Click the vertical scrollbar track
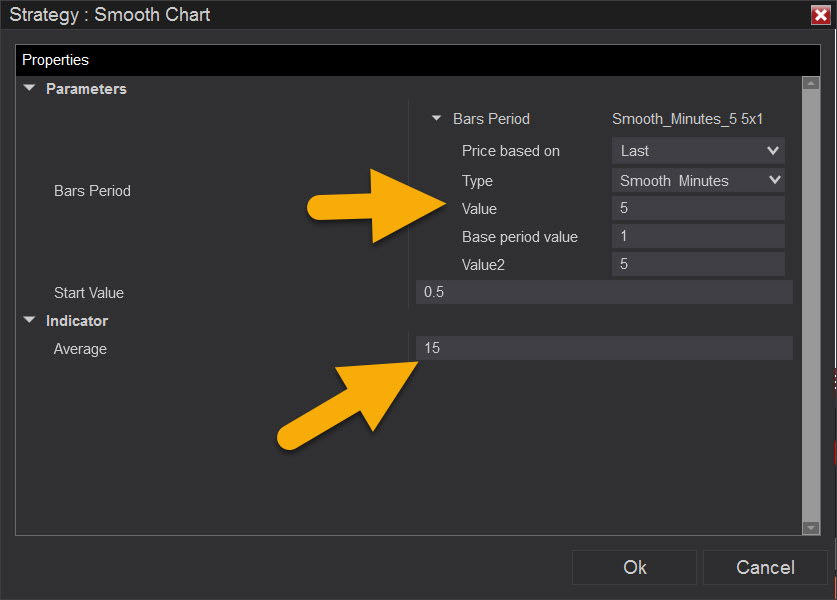The width and height of the screenshot is (837, 600). coord(811,305)
